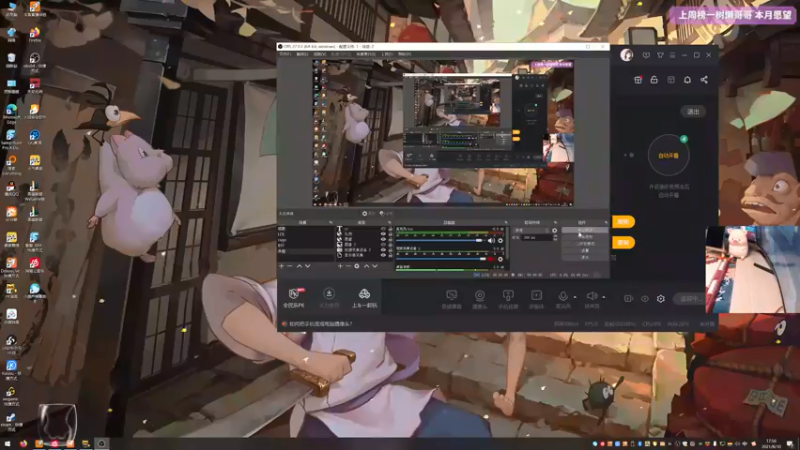Open transition properties gear in OBS

(555, 231)
